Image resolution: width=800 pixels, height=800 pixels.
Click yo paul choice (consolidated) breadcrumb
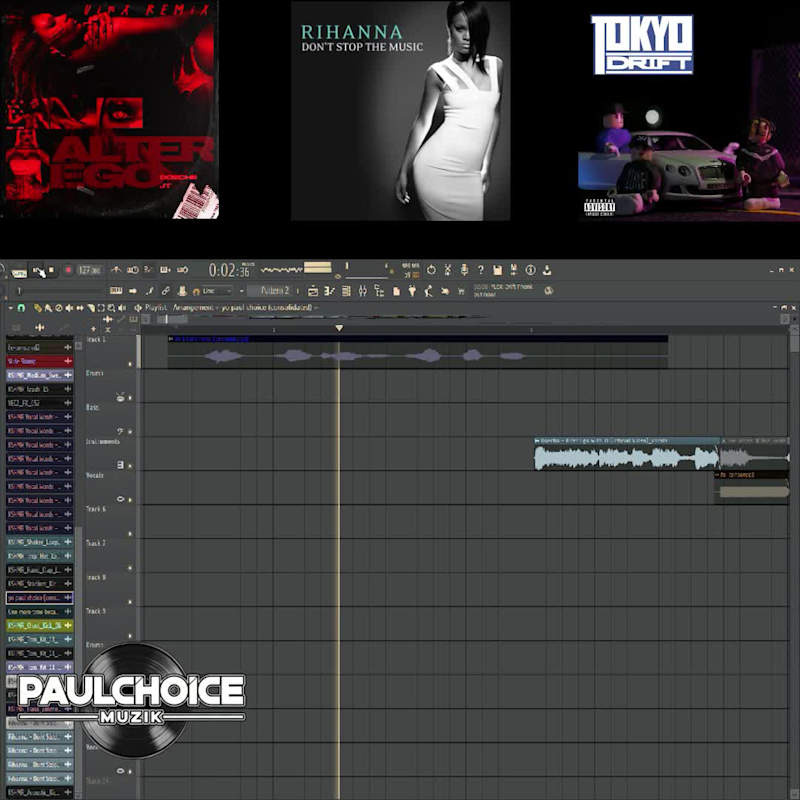tap(266, 308)
